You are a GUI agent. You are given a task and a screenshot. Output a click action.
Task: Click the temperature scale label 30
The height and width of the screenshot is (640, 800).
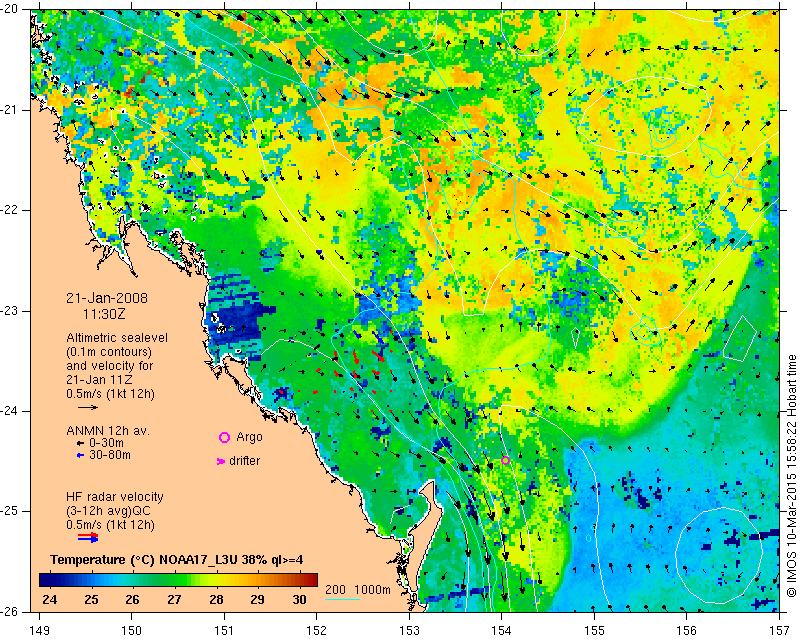point(299,599)
